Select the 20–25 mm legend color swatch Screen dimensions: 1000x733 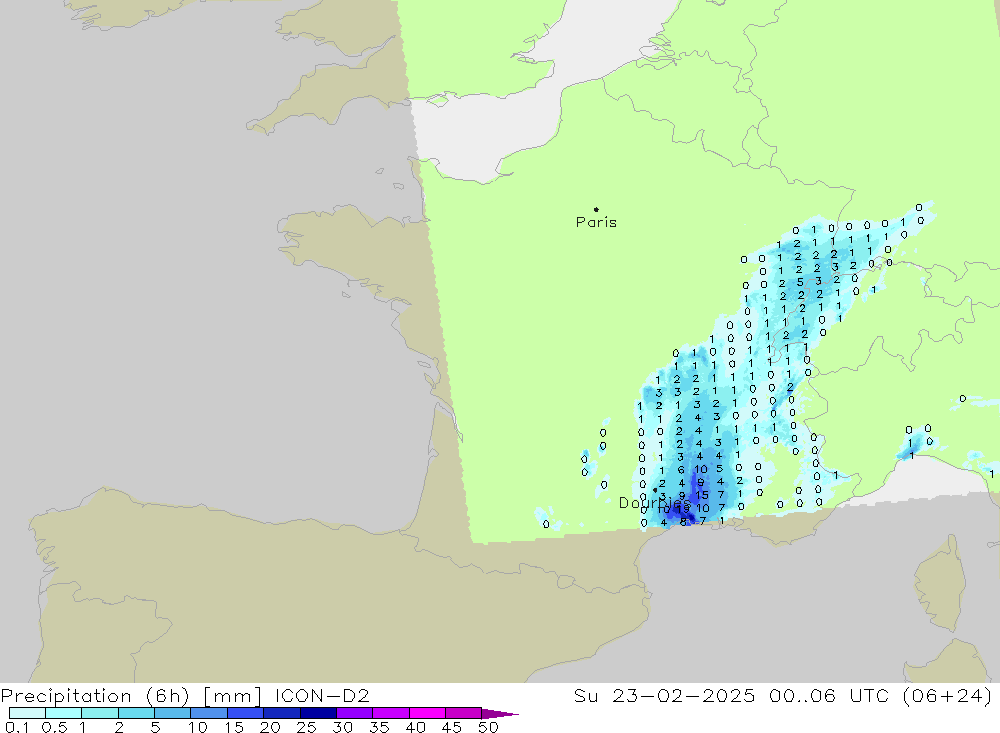281,713
